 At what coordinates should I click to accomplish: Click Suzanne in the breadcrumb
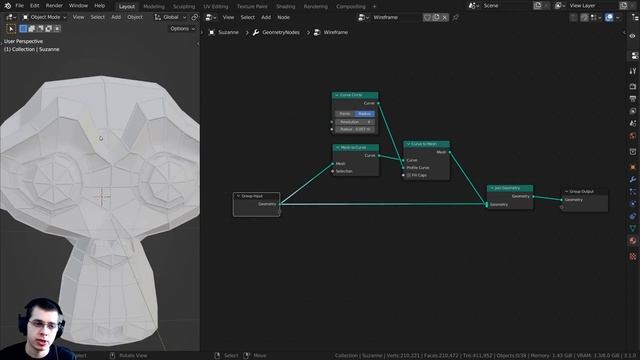[x=228, y=32]
